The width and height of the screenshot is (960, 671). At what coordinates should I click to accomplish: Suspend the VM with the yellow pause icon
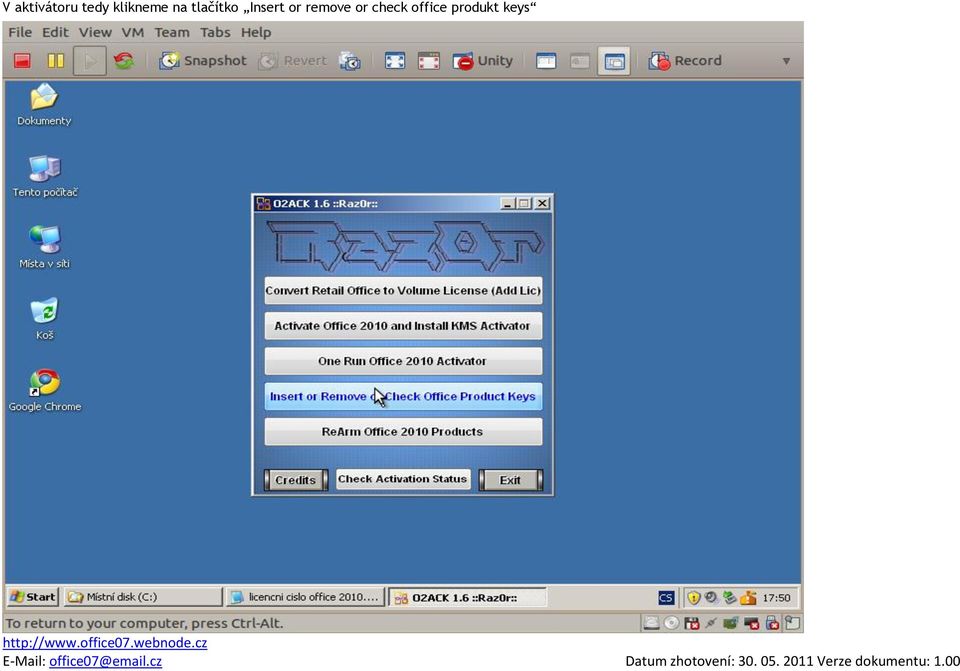pos(56,61)
